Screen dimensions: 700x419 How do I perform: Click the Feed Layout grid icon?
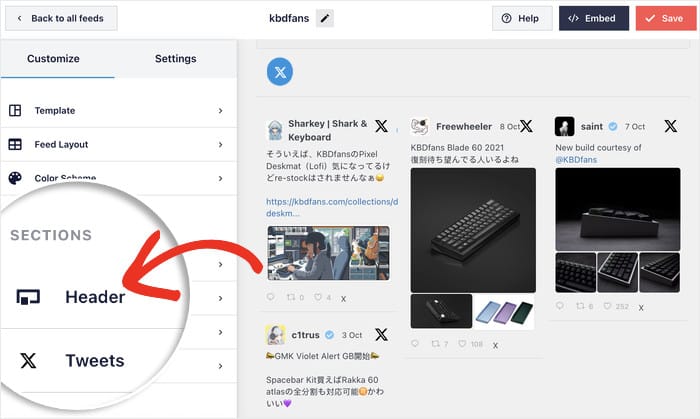15,145
